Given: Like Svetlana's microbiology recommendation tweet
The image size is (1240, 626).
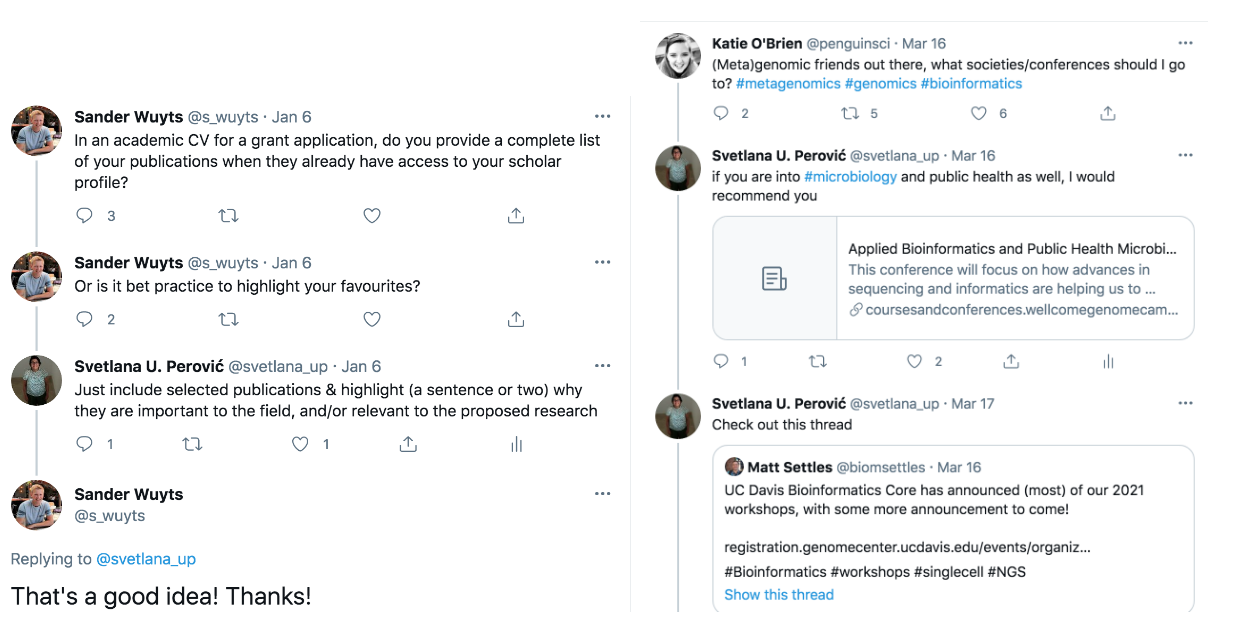Looking at the screenshot, I should click(x=914, y=360).
